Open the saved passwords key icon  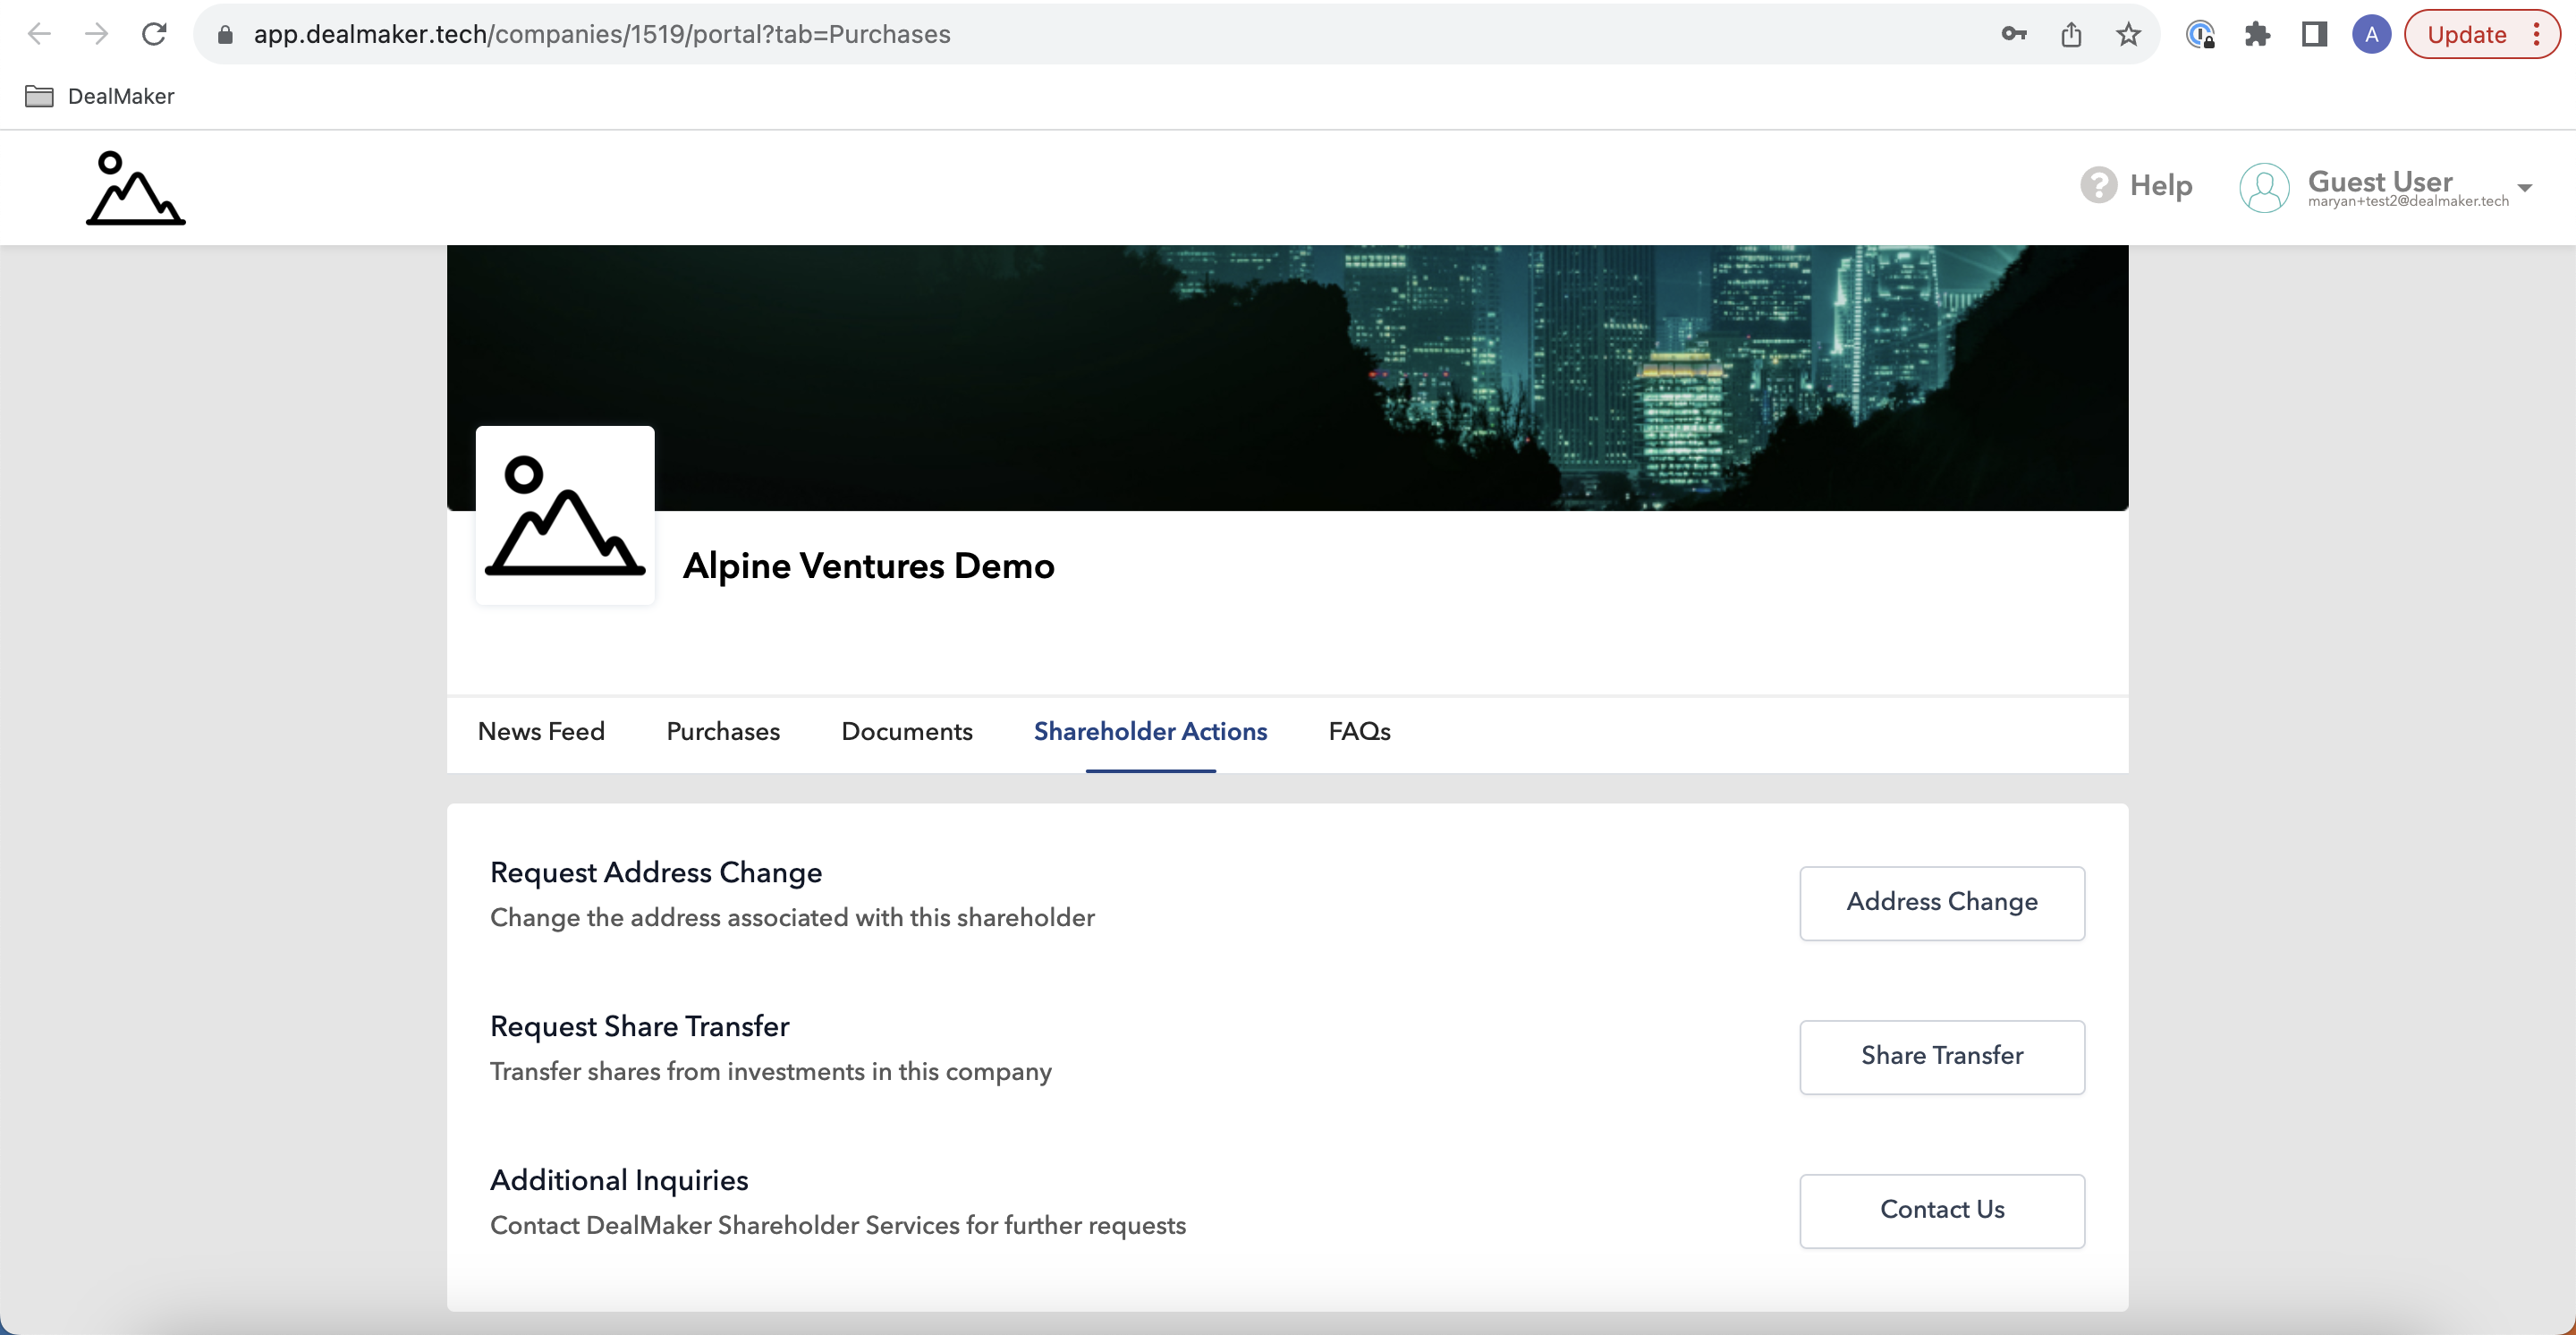(x=2014, y=34)
